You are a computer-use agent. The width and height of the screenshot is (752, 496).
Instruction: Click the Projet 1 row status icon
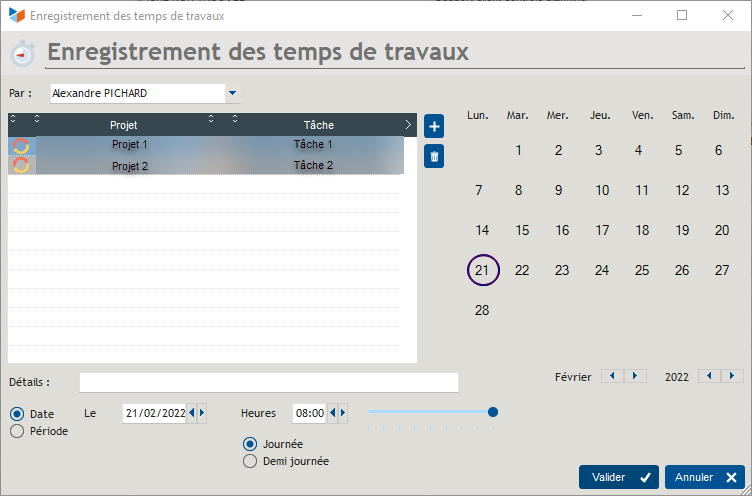point(21,145)
